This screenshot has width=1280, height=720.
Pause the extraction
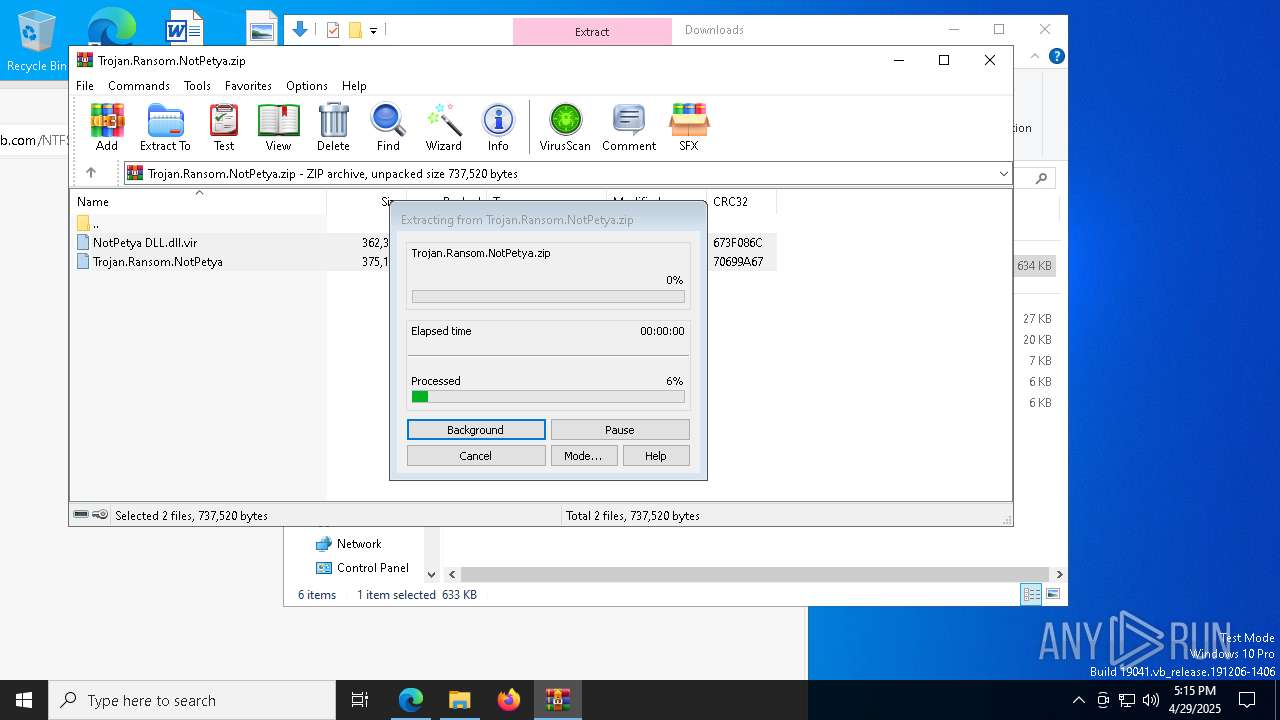[x=620, y=430]
